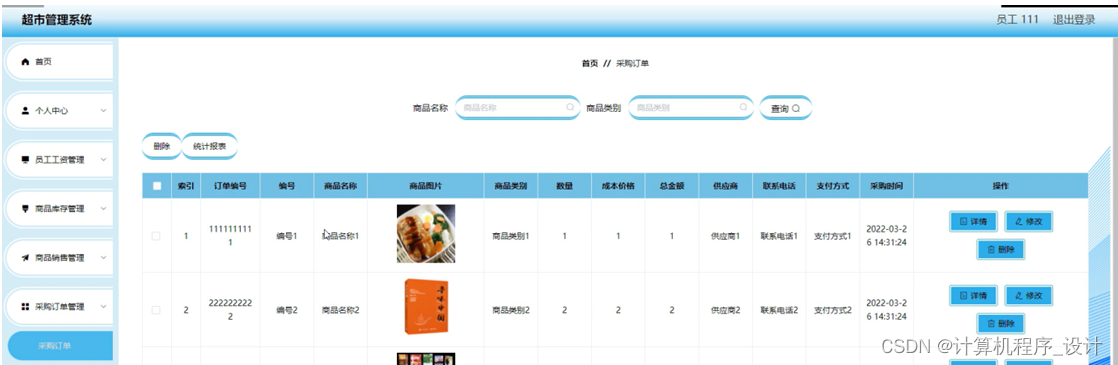Click the 员工 111 user label

coord(1017,20)
